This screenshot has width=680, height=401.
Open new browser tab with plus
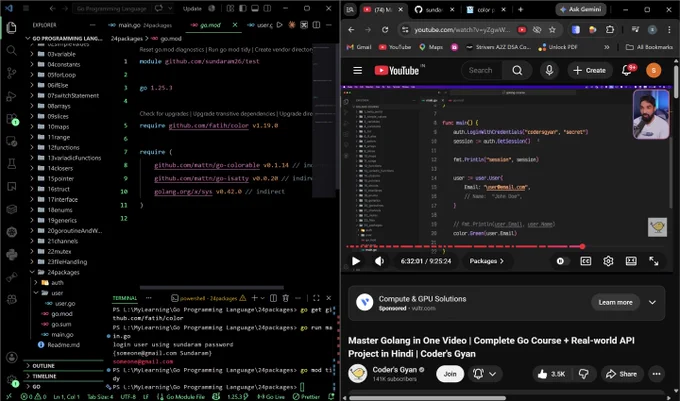(520, 10)
